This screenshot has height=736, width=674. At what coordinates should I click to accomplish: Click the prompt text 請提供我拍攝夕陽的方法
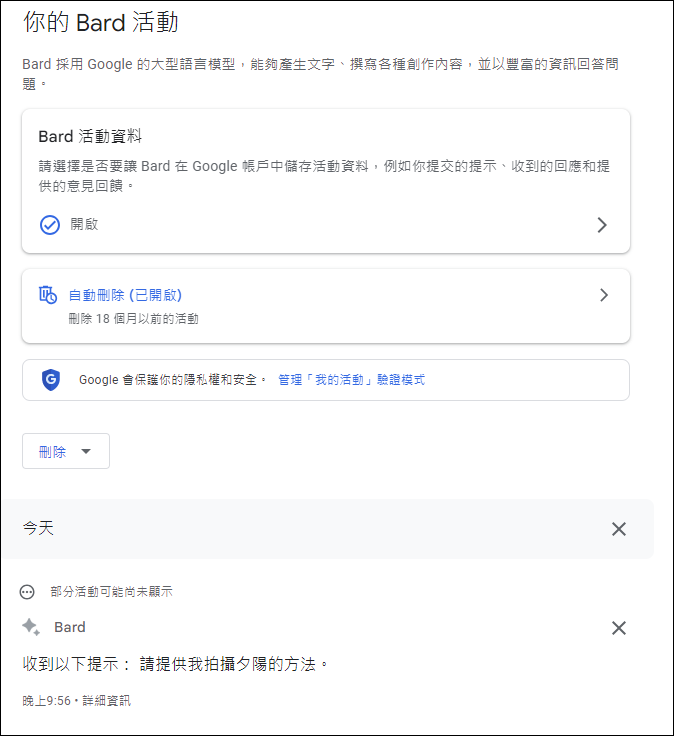[228, 664]
